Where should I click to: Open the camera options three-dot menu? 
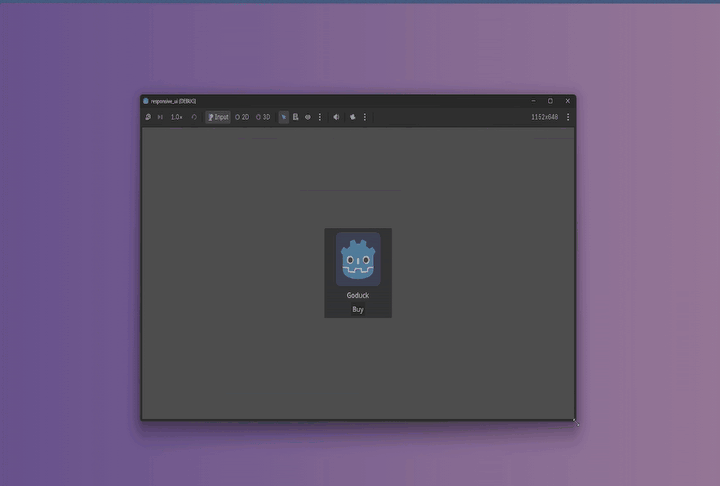365,117
